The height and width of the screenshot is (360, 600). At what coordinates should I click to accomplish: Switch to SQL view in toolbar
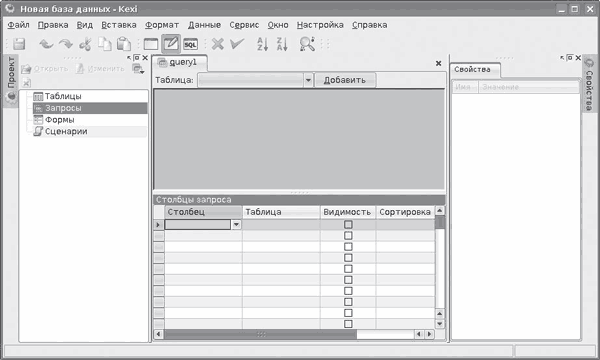click(191, 44)
